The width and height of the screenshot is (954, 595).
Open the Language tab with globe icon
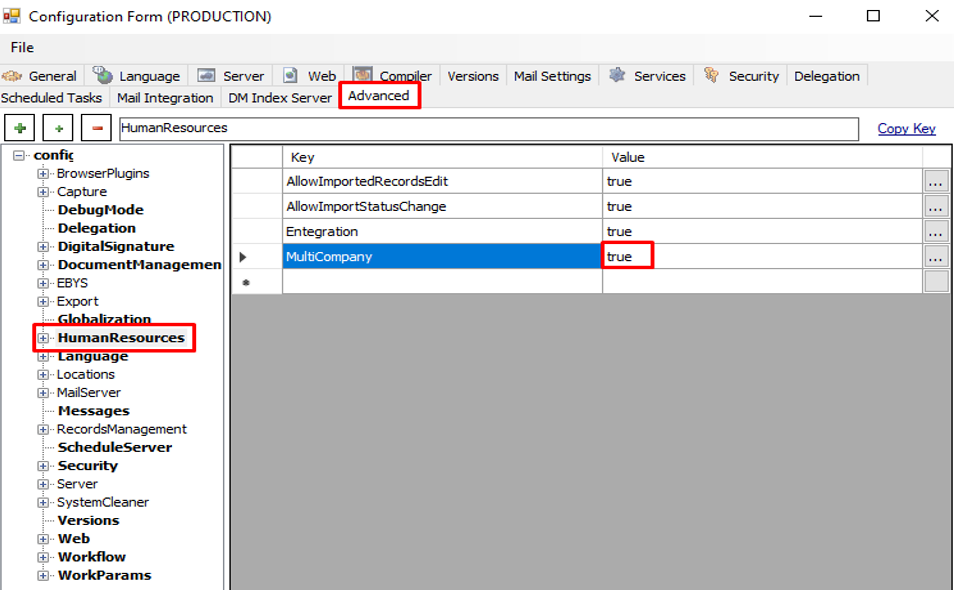click(x=137, y=76)
